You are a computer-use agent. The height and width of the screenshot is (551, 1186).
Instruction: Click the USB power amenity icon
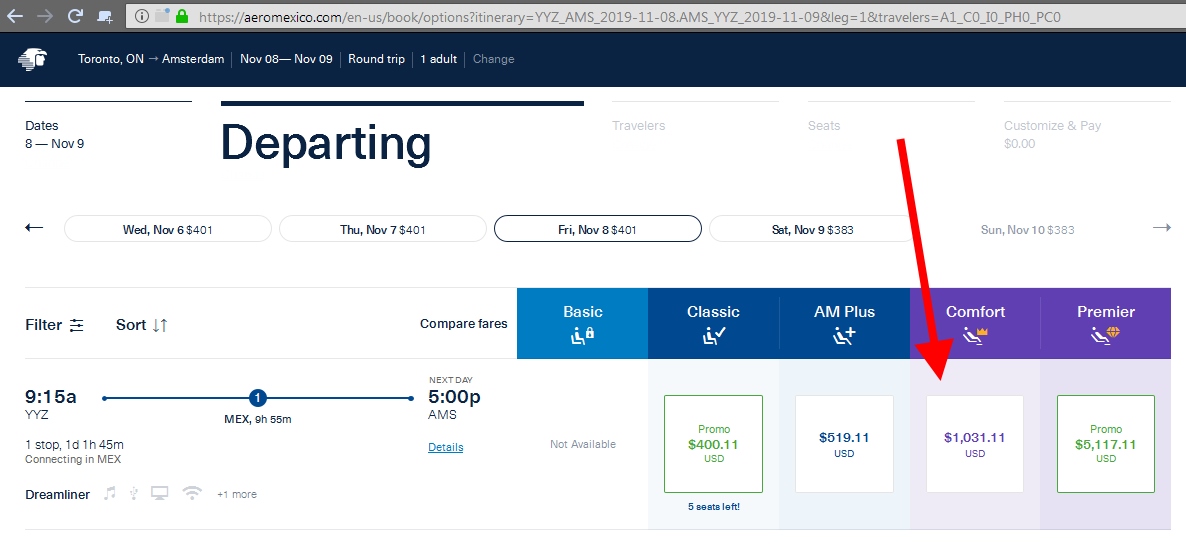pyautogui.click(x=134, y=493)
